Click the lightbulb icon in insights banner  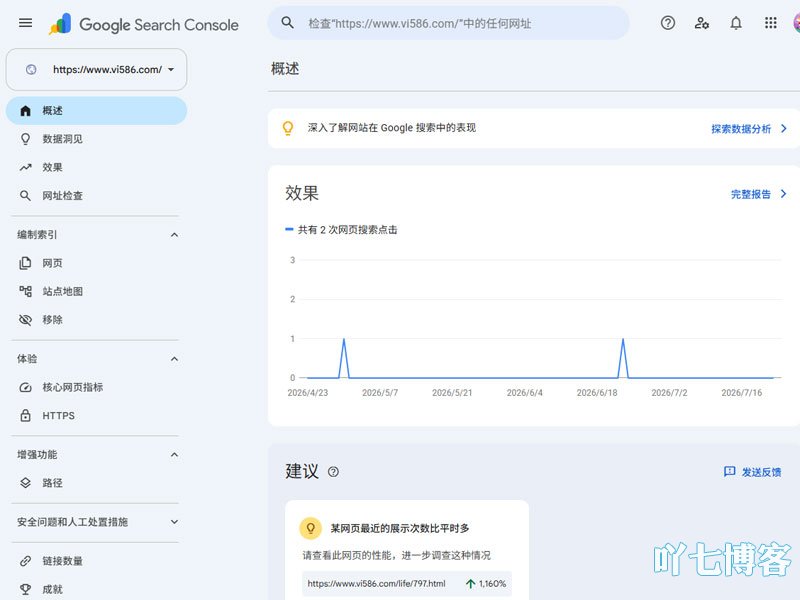tap(288, 128)
